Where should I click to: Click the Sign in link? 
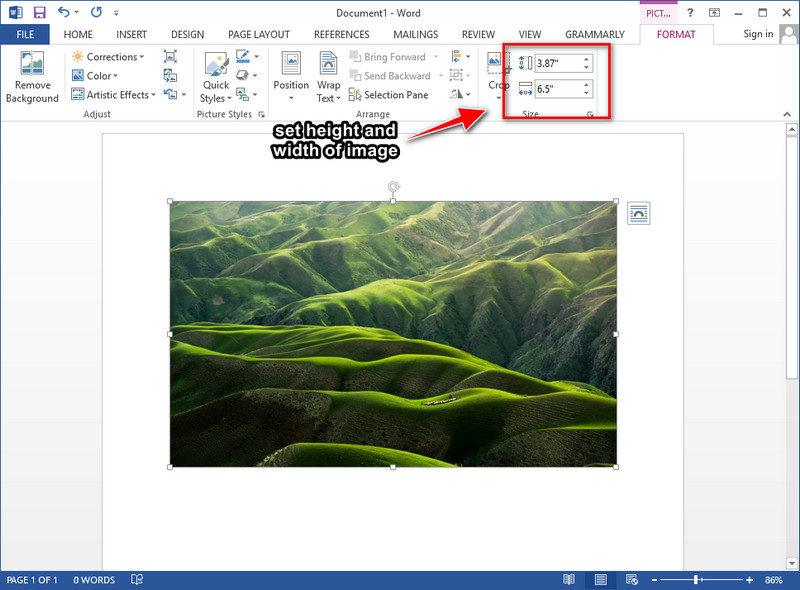(758, 34)
